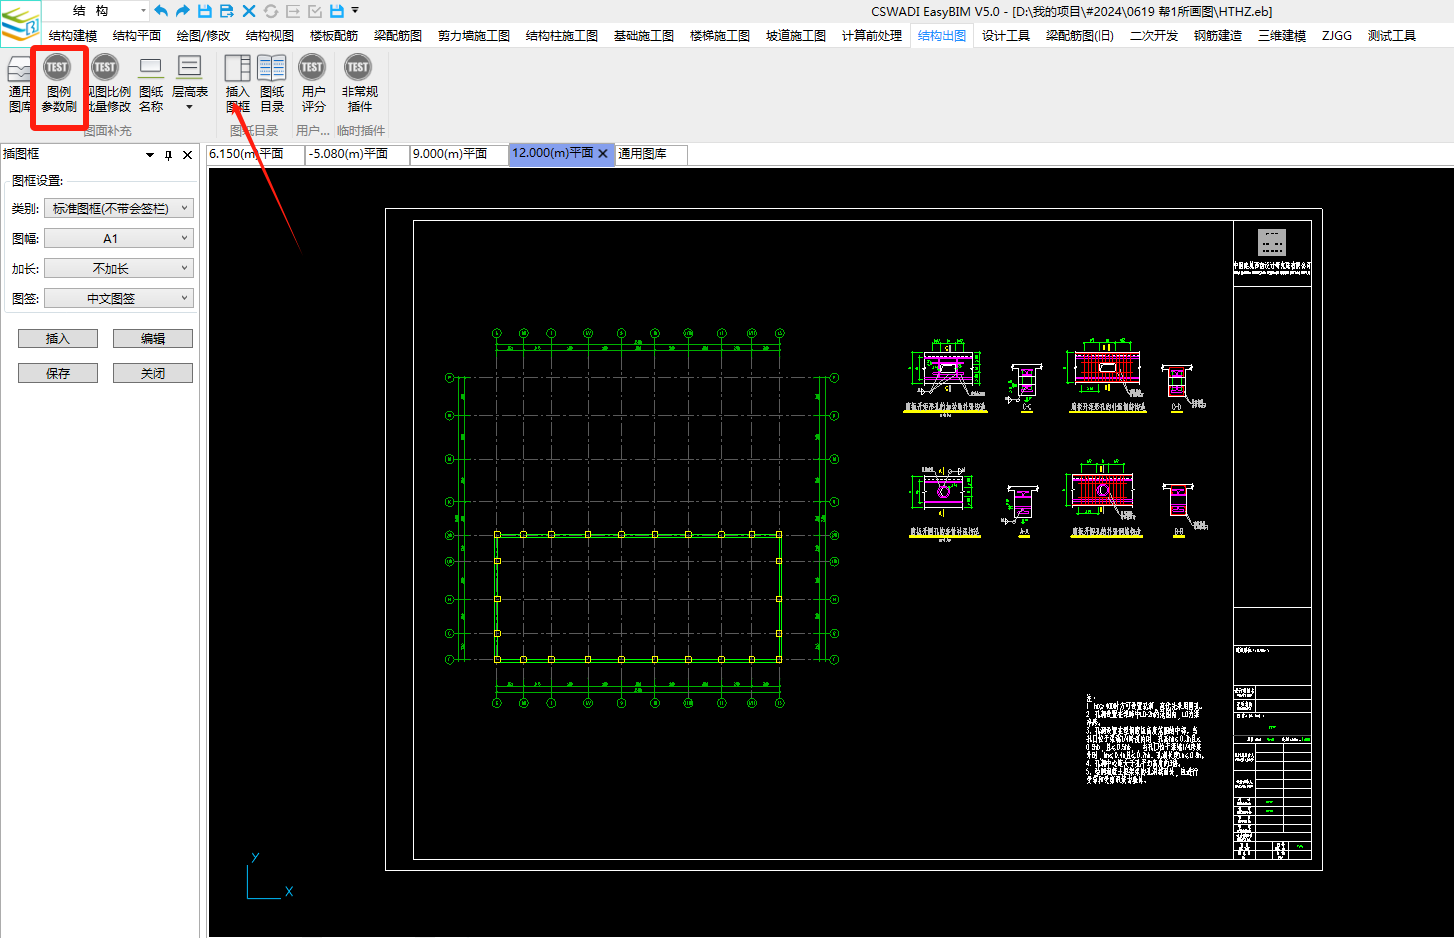Open the 剪力墙施工图 ribbon tab
Viewport: 1454px width, 938px height.
(474, 36)
